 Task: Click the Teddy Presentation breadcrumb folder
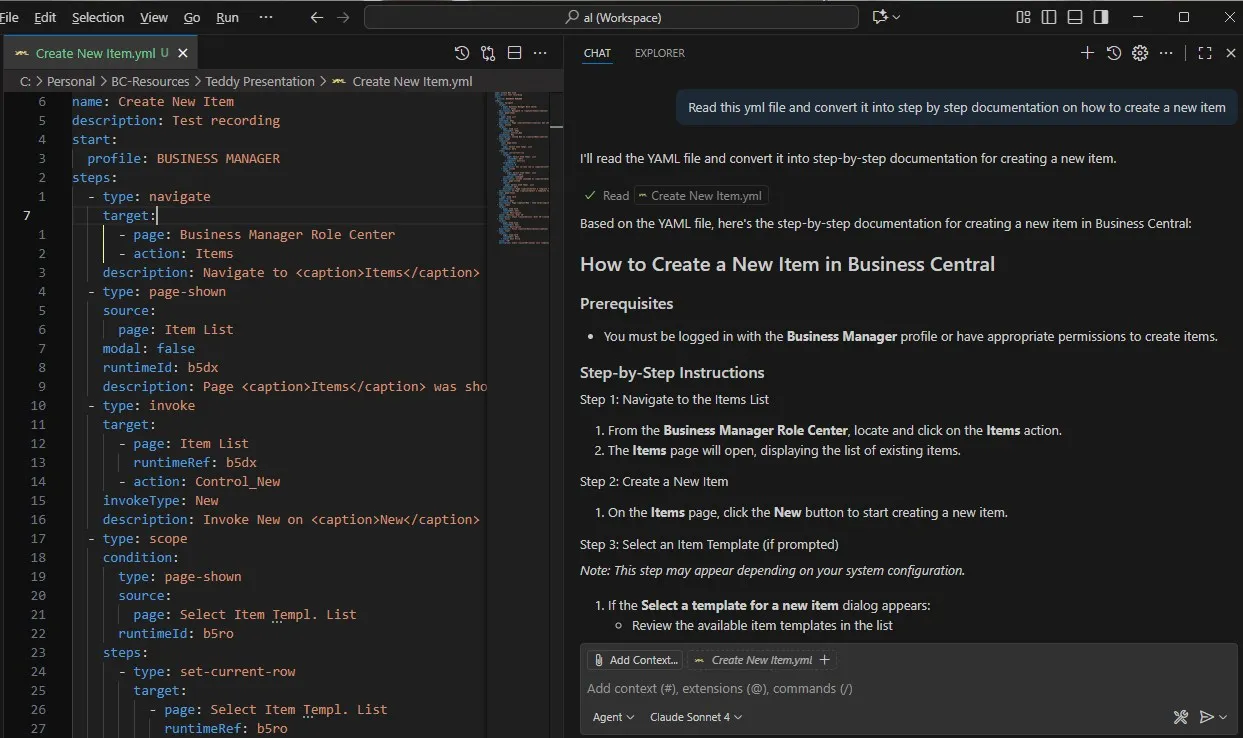tap(260, 81)
